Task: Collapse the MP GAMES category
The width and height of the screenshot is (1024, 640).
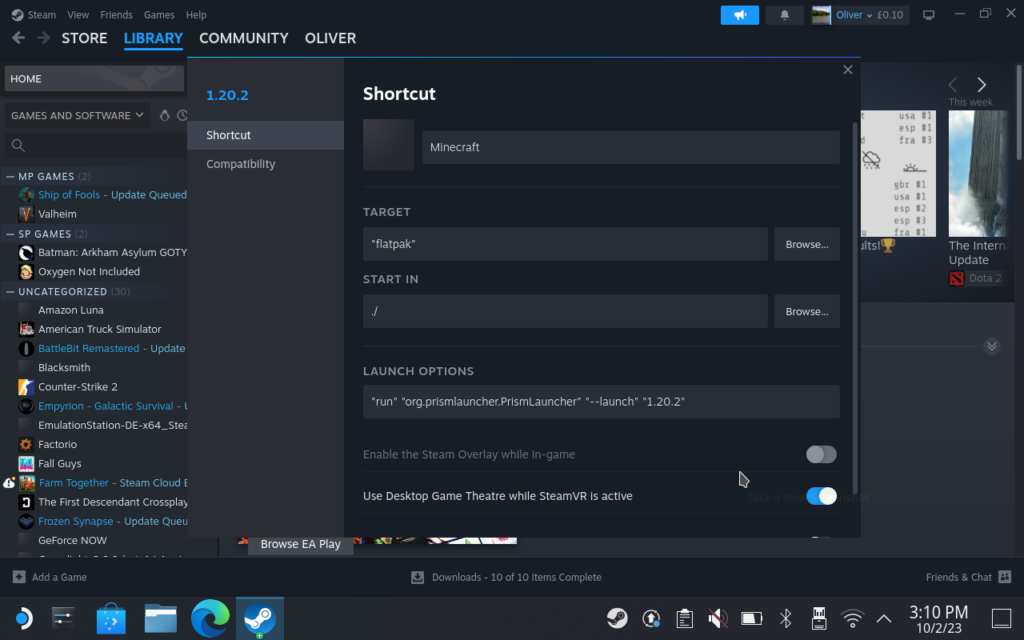Action: click(x=10, y=176)
